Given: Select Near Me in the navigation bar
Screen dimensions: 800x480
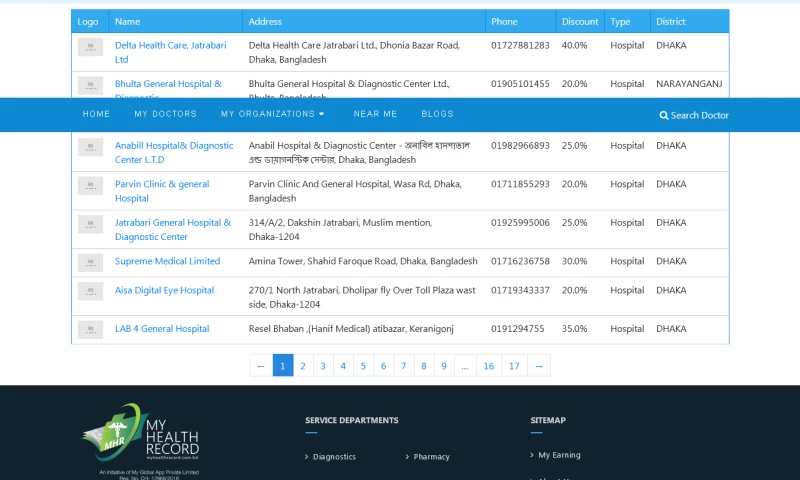Looking at the screenshot, I should point(375,114).
